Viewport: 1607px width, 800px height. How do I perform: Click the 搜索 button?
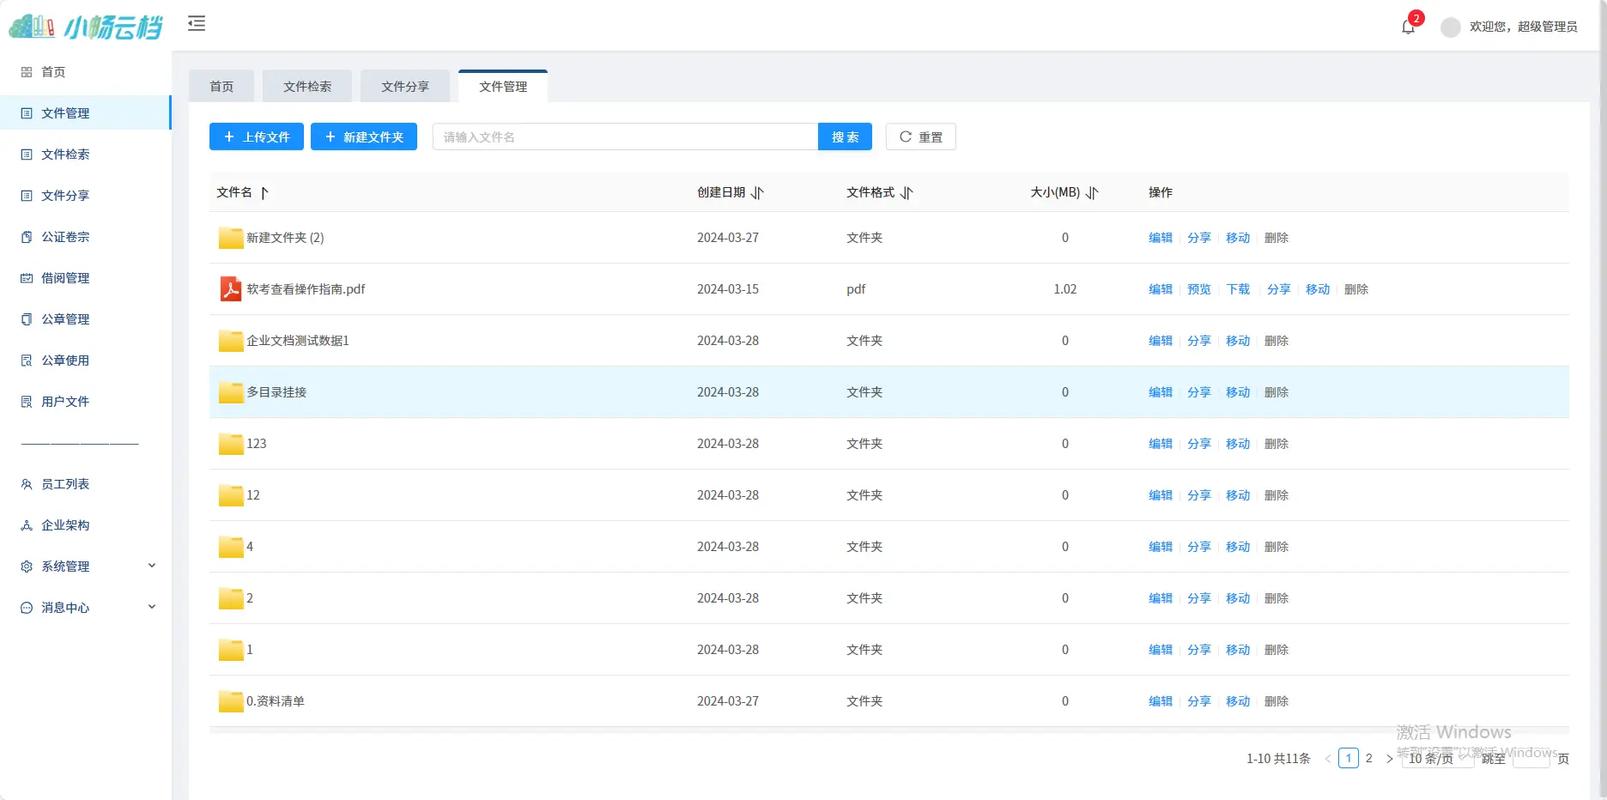coord(845,137)
